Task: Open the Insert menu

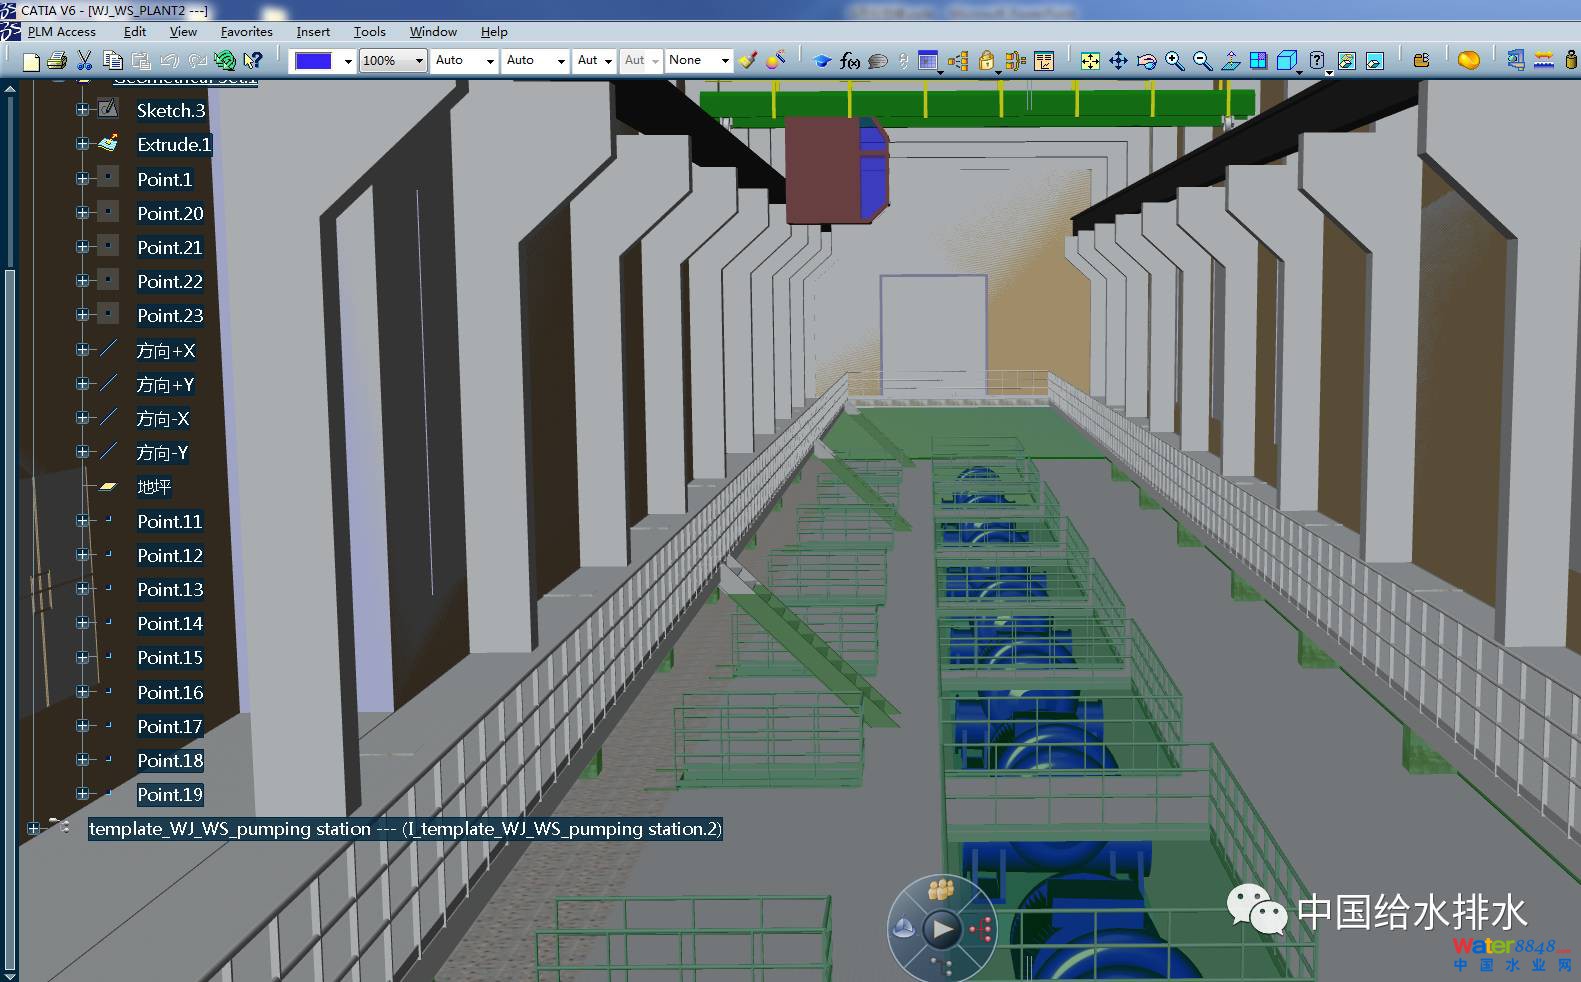Action: coord(313,32)
